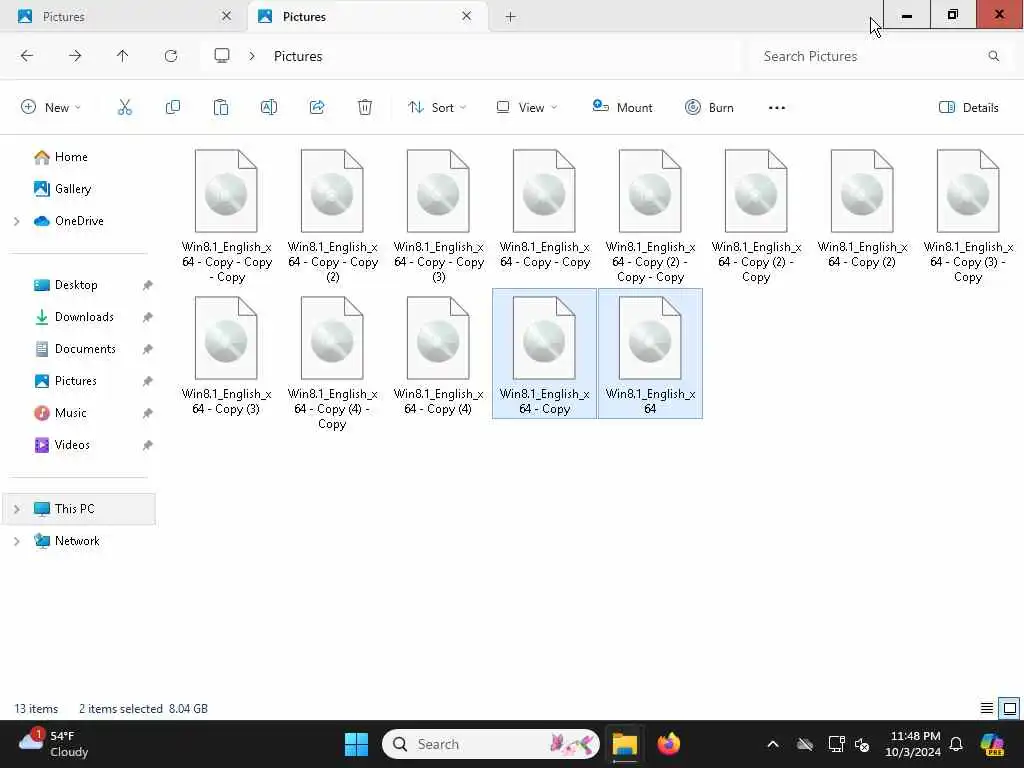Click Burn button
Image resolution: width=1024 pixels, height=768 pixels.
pos(709,108)
